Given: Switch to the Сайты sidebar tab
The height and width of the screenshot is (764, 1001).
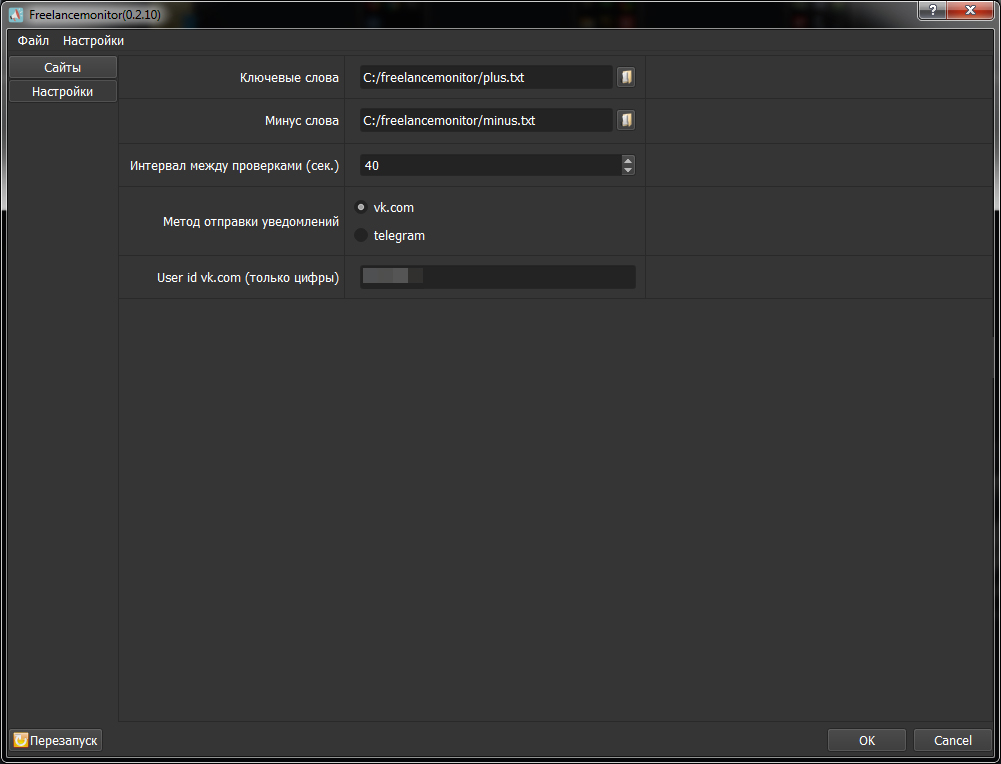Looking at the screenshot, I should click(x=63, y=67).
